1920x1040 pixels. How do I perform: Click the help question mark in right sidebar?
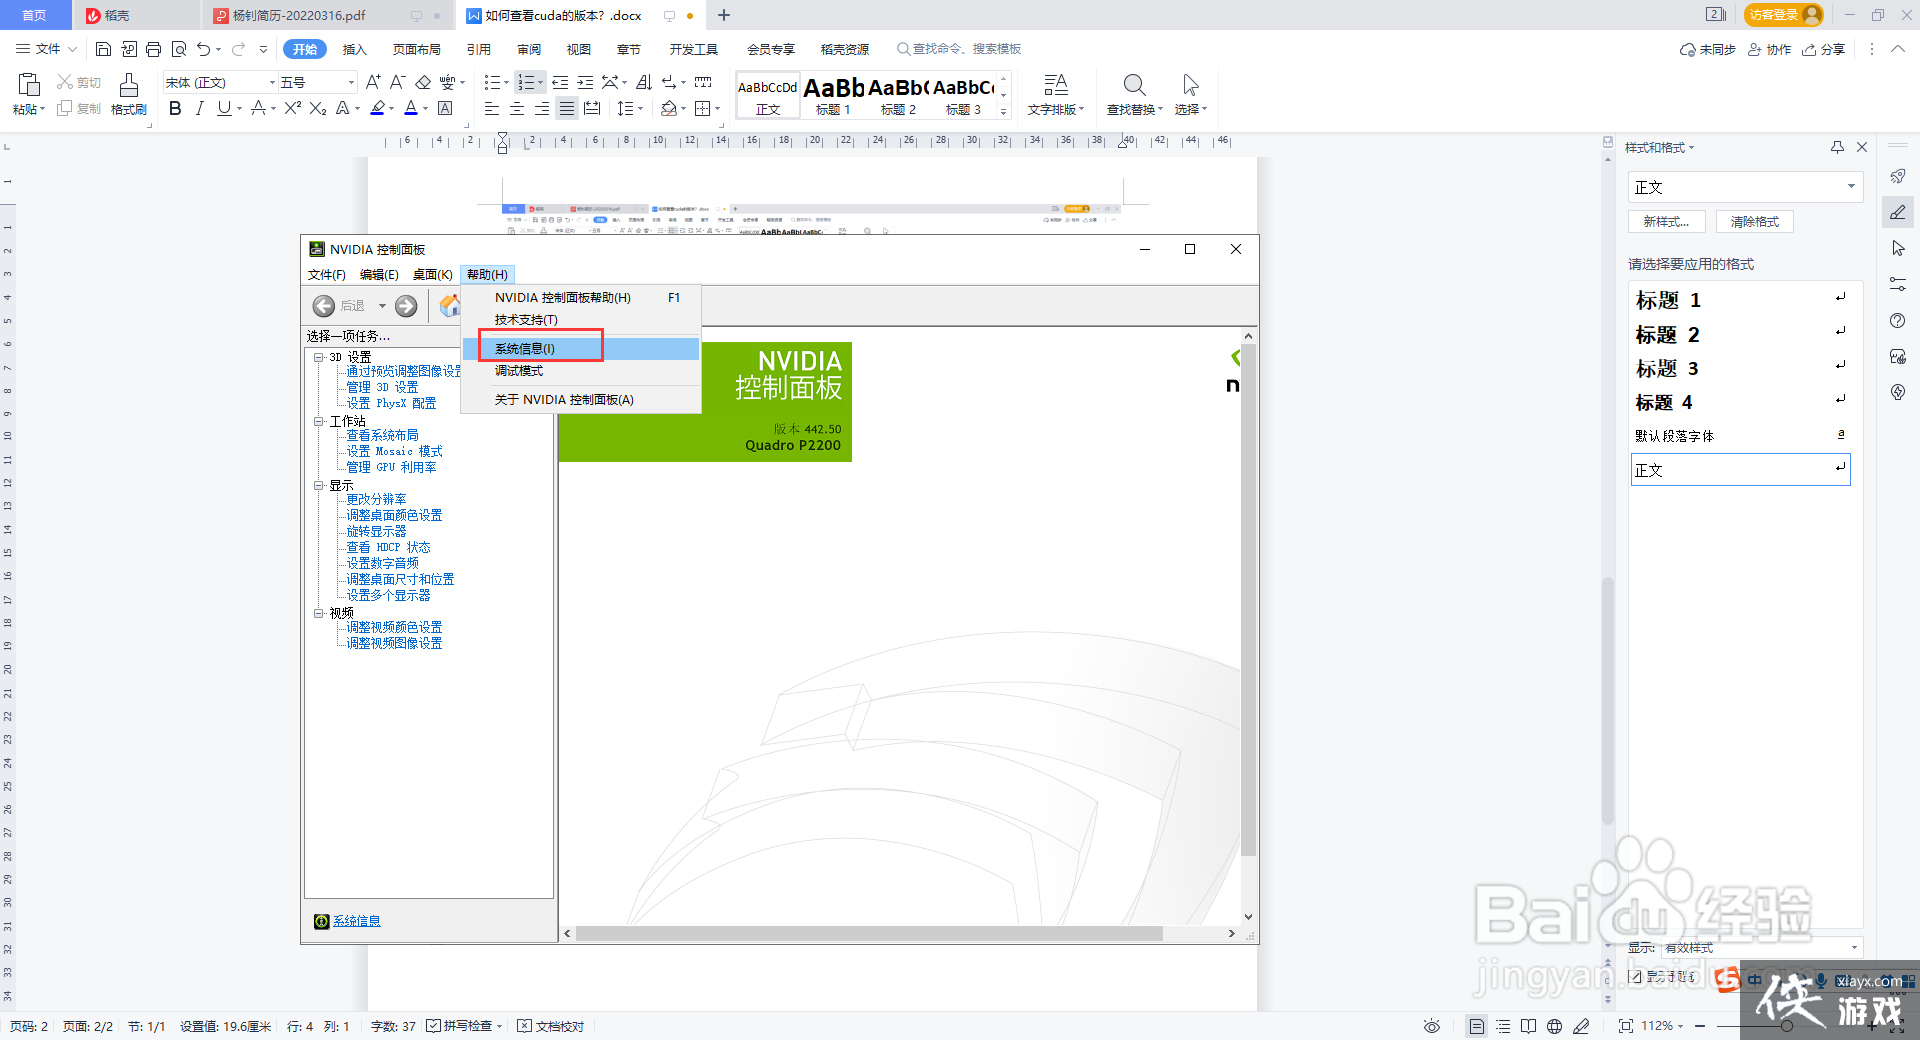1898,320
